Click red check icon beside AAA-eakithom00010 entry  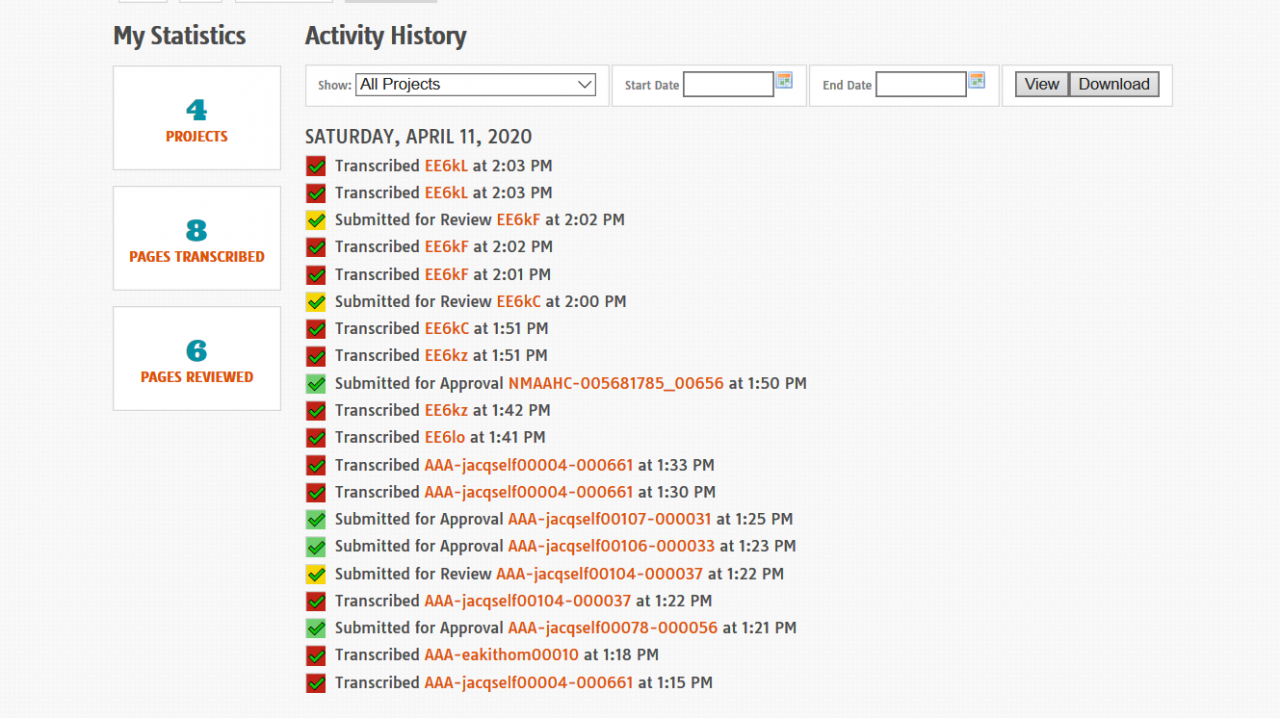316,656
